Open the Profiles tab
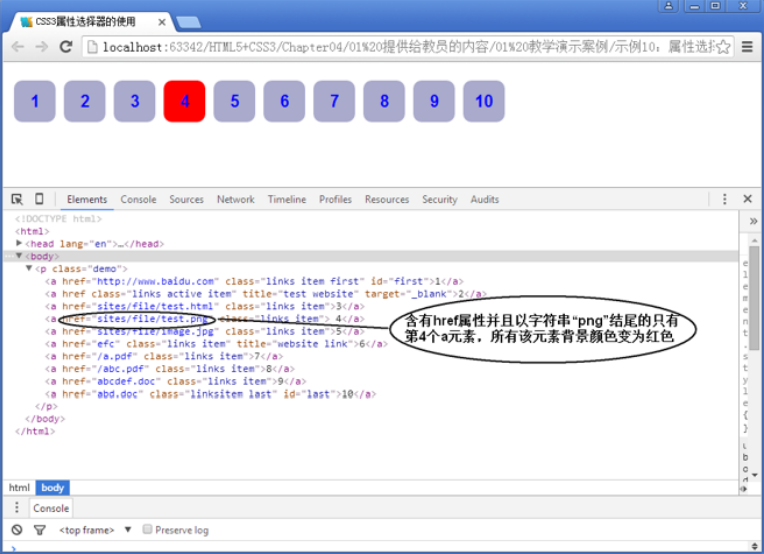This screenshot has height=554, width=764. pyautogui.click(x=335, y=199)
